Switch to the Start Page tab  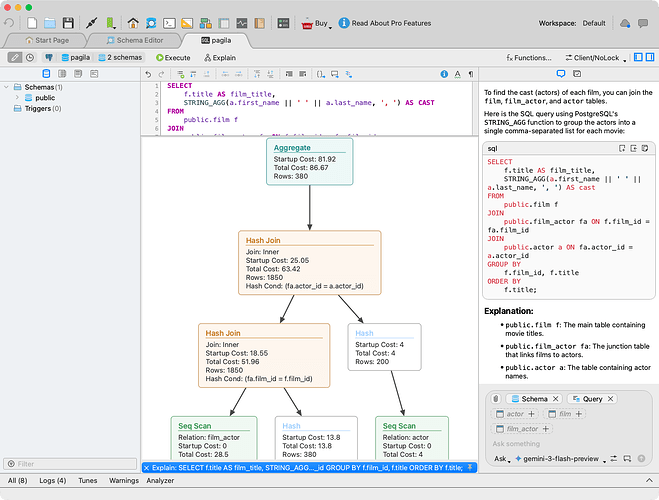tap(47, 40)
